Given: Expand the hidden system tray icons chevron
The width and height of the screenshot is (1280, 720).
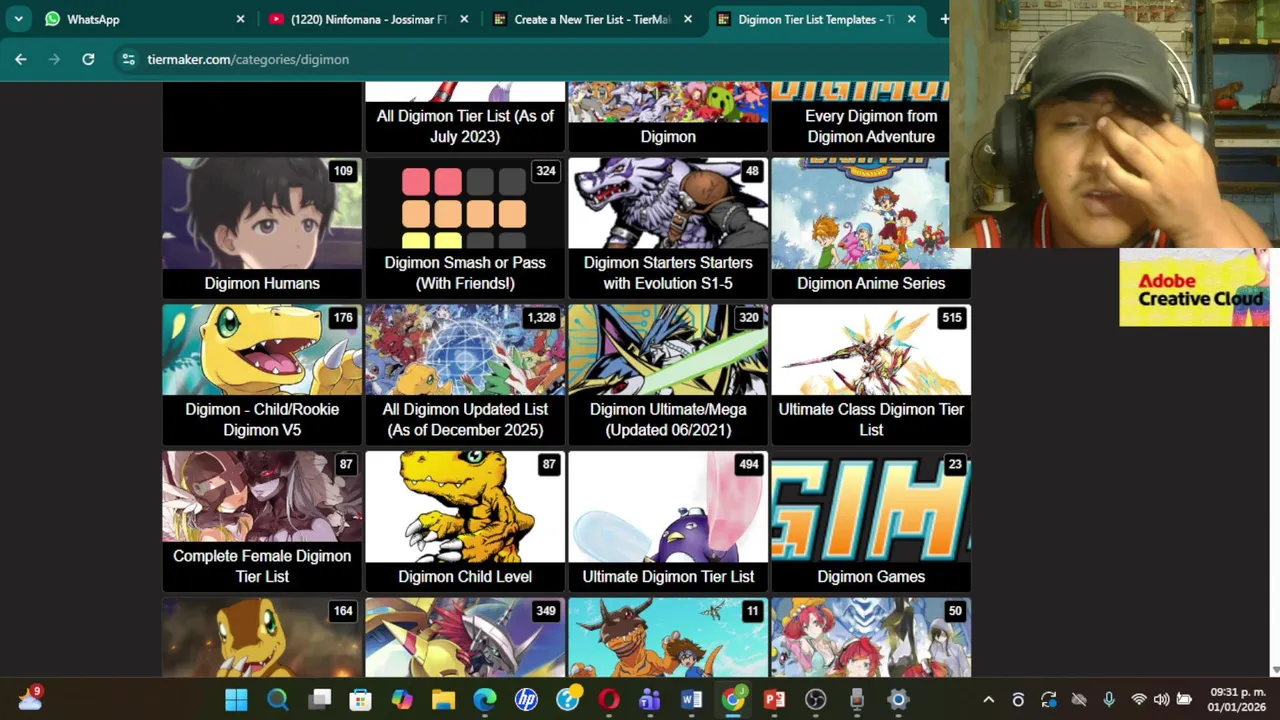Looking at the screenshot, I should pyautogui.click(x=988, y=700).
